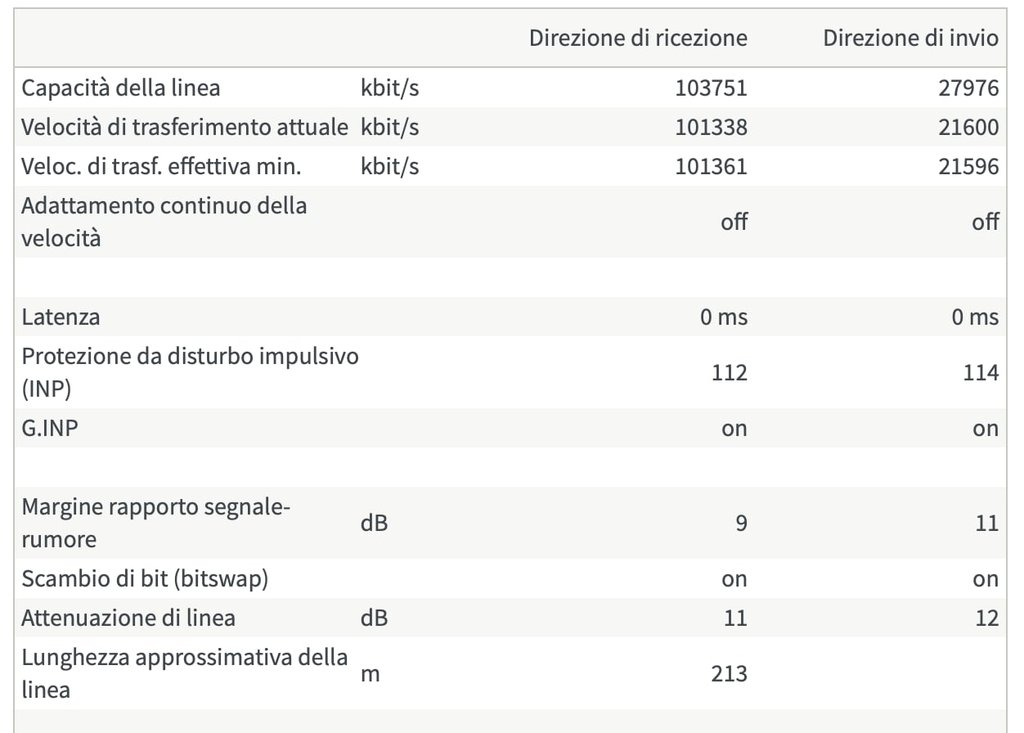Click the INP send value 114
This screenshot has width=1024, height=733.
[x=981, y=373]
